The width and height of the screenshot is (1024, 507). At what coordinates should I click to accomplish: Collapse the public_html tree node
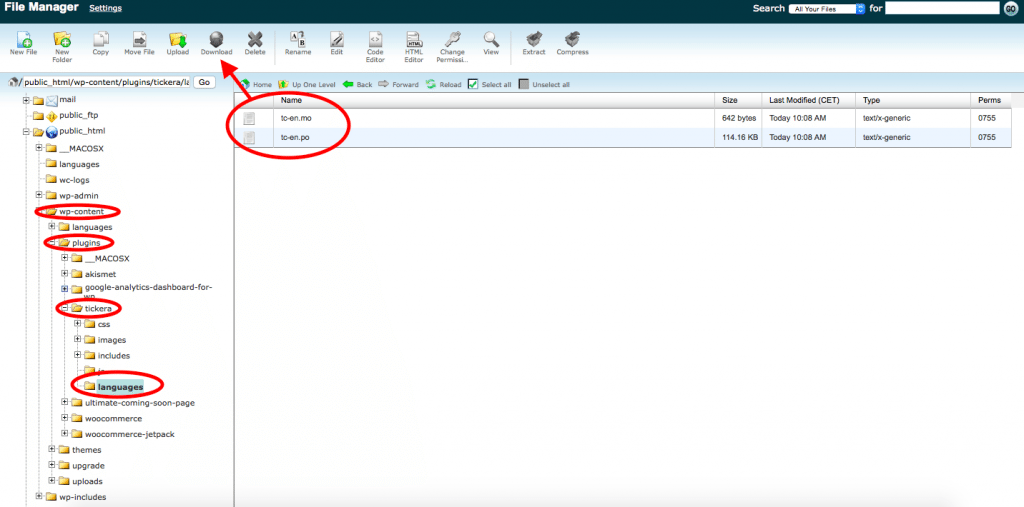point(27,131)
